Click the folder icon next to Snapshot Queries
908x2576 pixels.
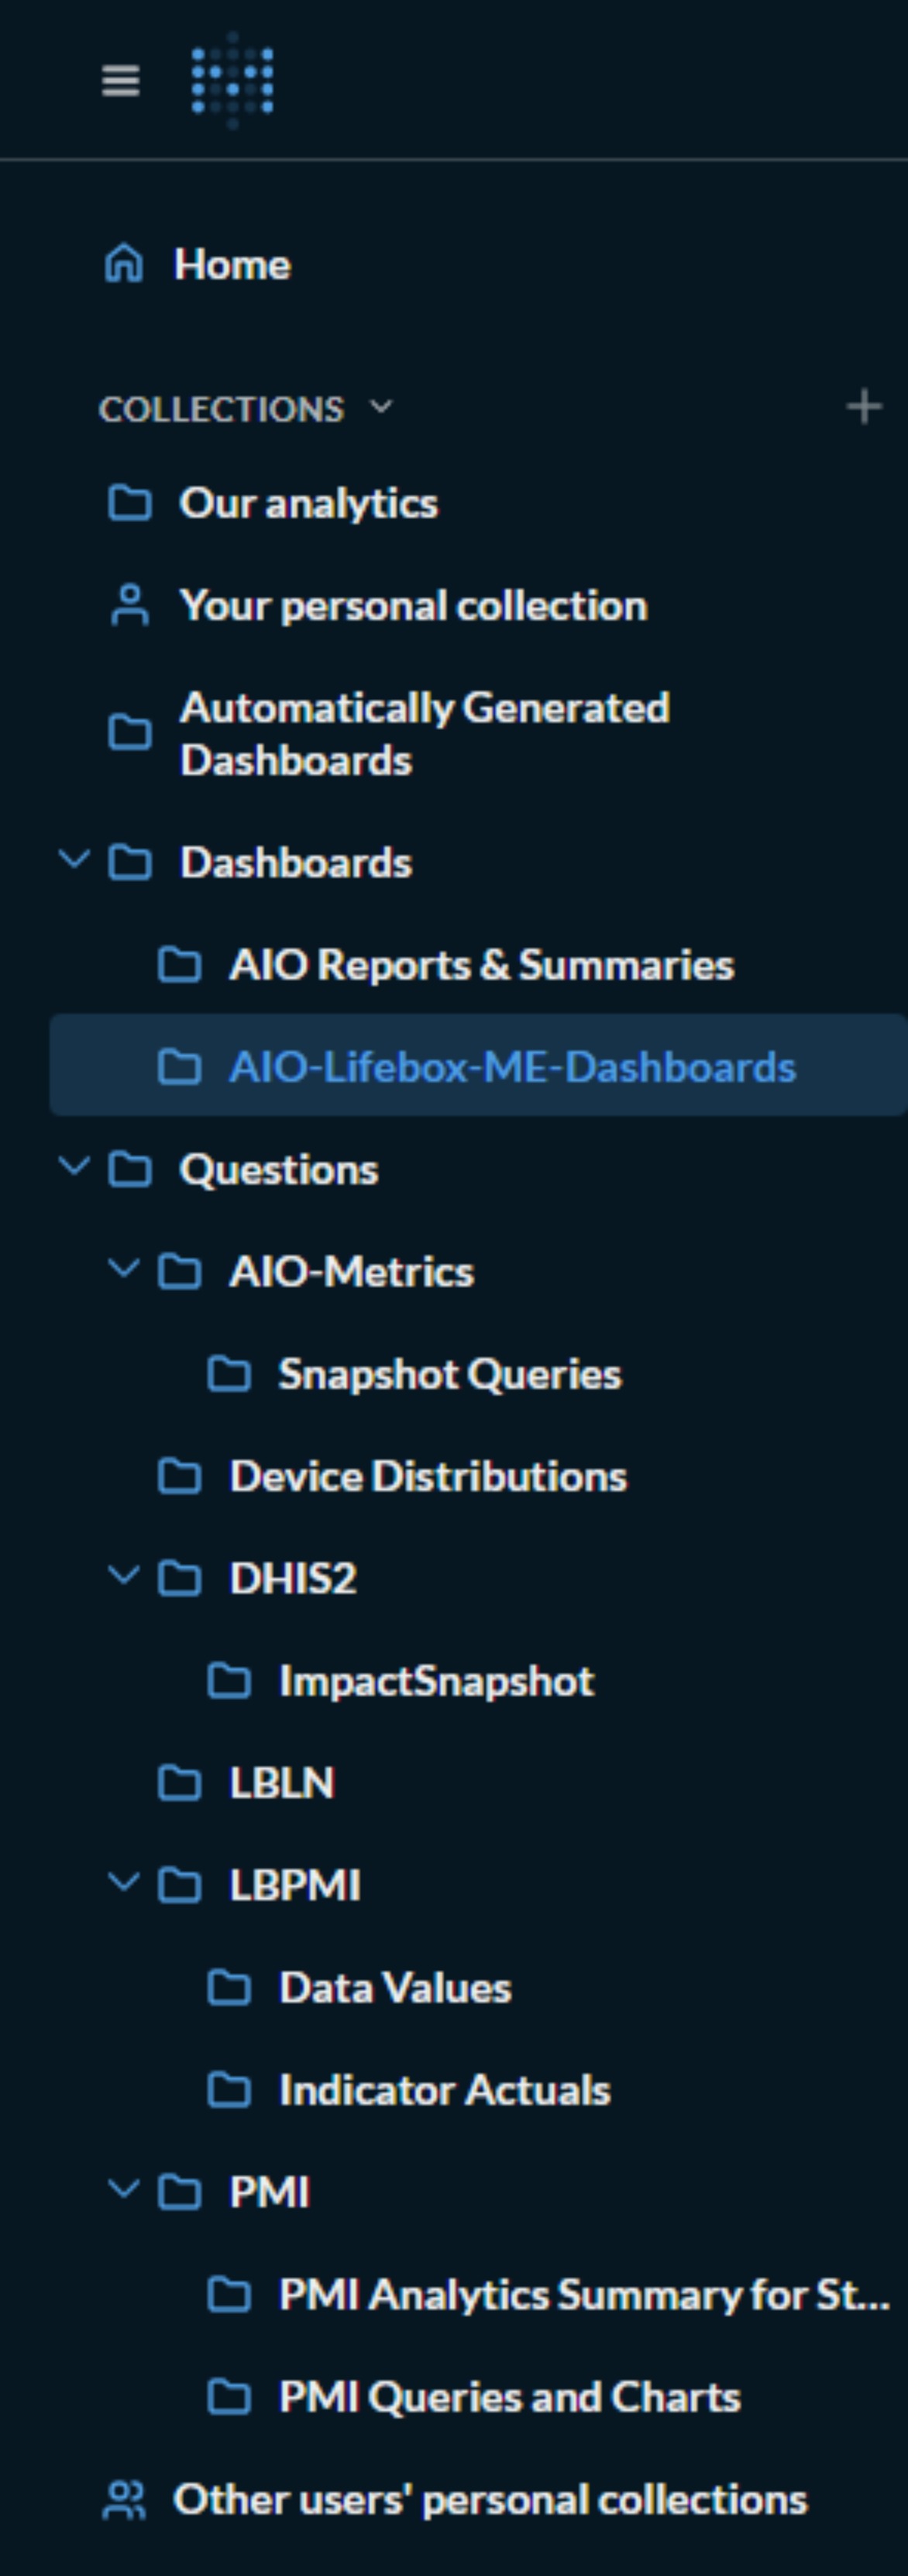(231, 1373)
